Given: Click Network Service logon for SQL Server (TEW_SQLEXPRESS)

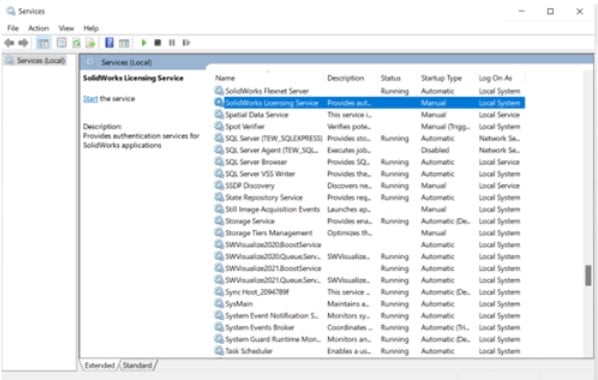Looking at the screenshot, I should [x=499, y=138].
